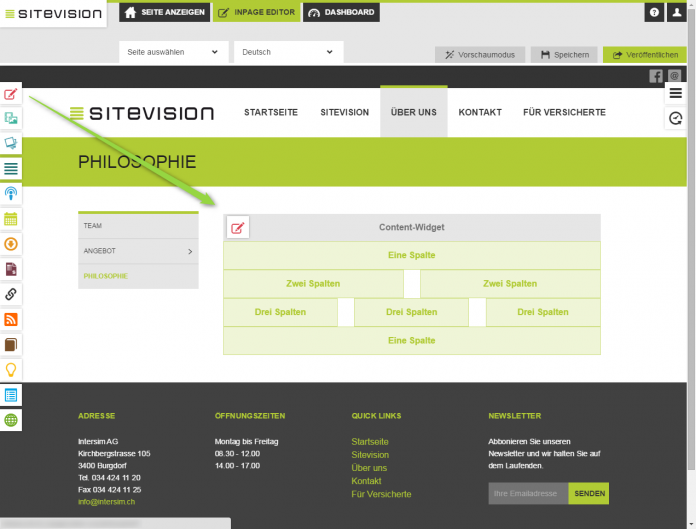Select the podcast broadcast widget icon
Viewport: 696px width, 529px height.
(11, 193)
